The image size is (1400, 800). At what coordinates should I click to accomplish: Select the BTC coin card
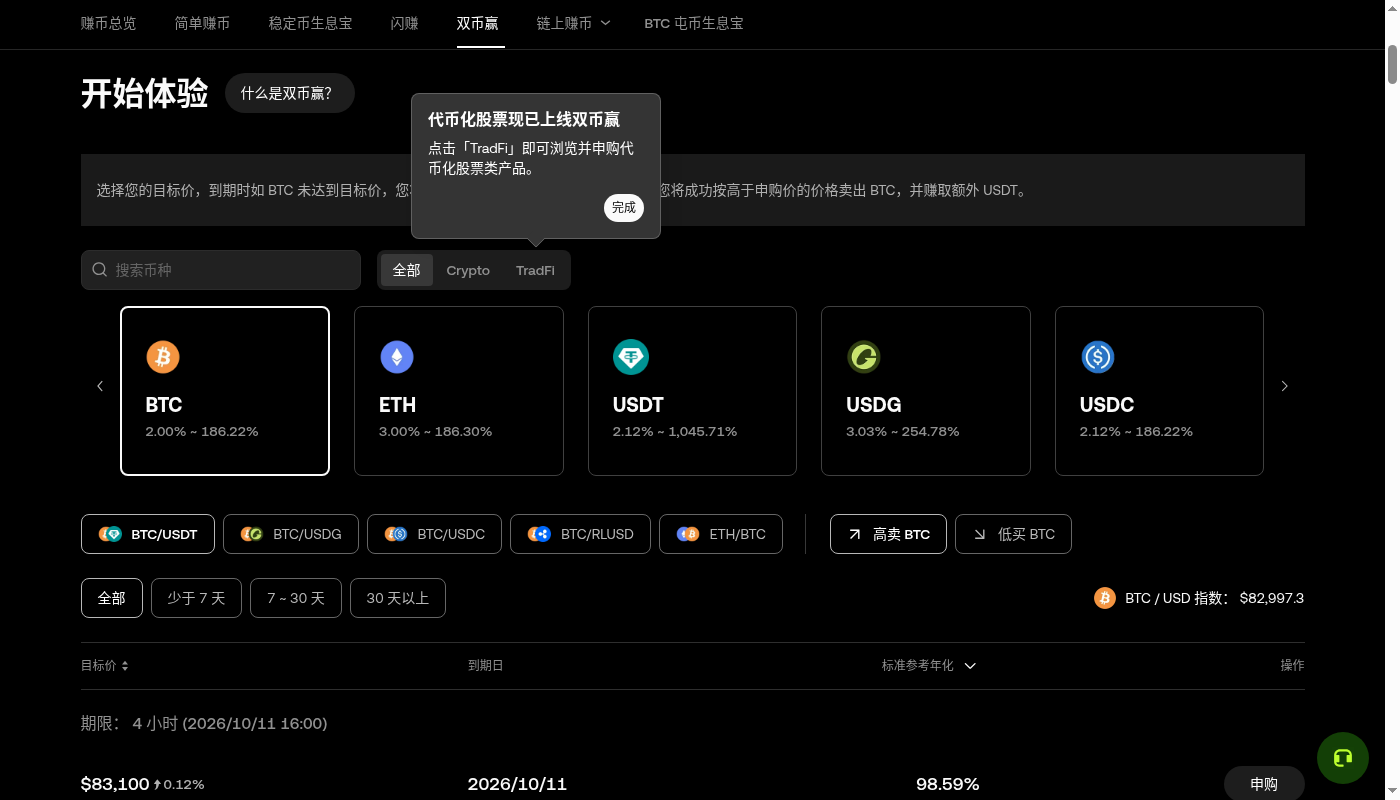[x=225, y=391]
